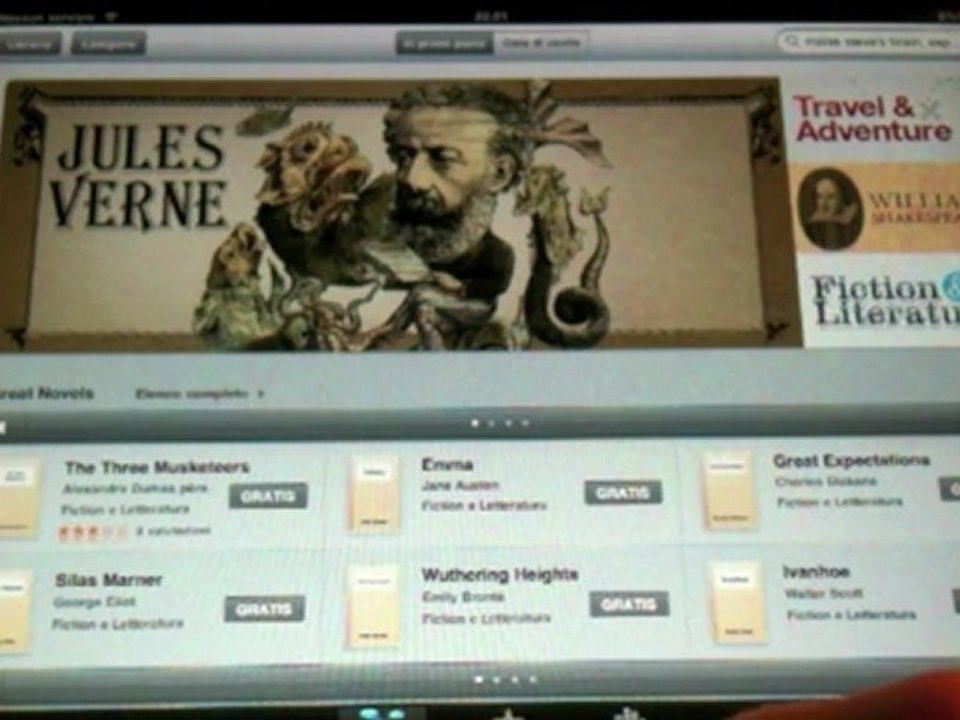This screenshot has width=960, height=720.
Task: Click the magnifier icon in search field
Action: (x=792, y=42)
